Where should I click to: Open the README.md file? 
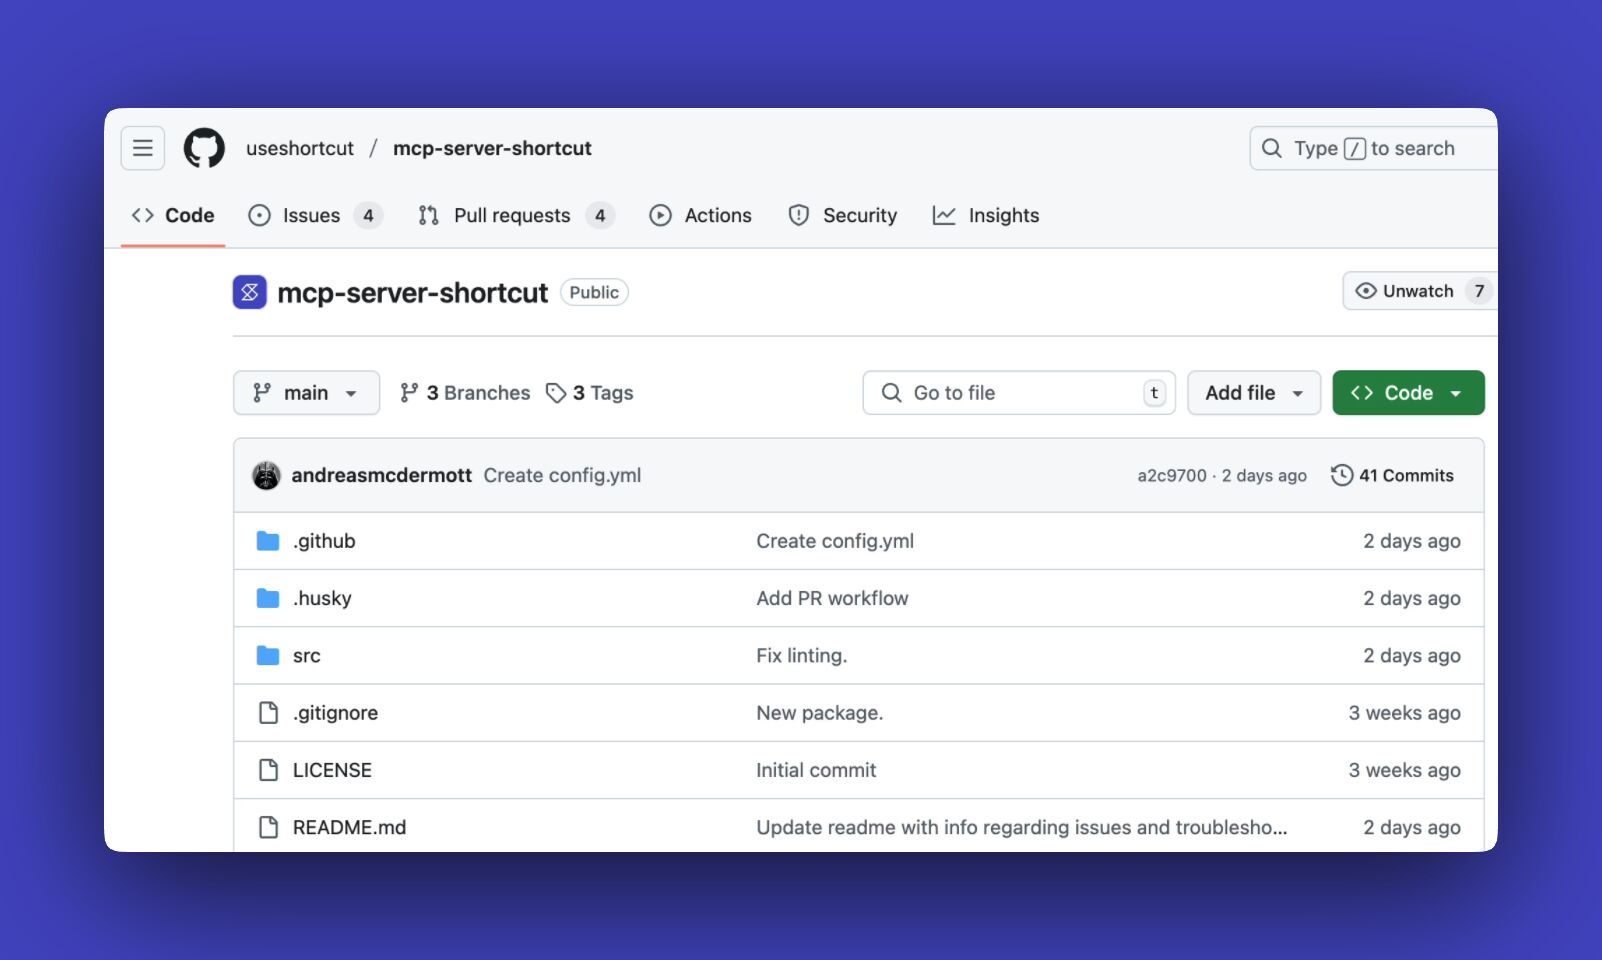(x=349, y=827)
